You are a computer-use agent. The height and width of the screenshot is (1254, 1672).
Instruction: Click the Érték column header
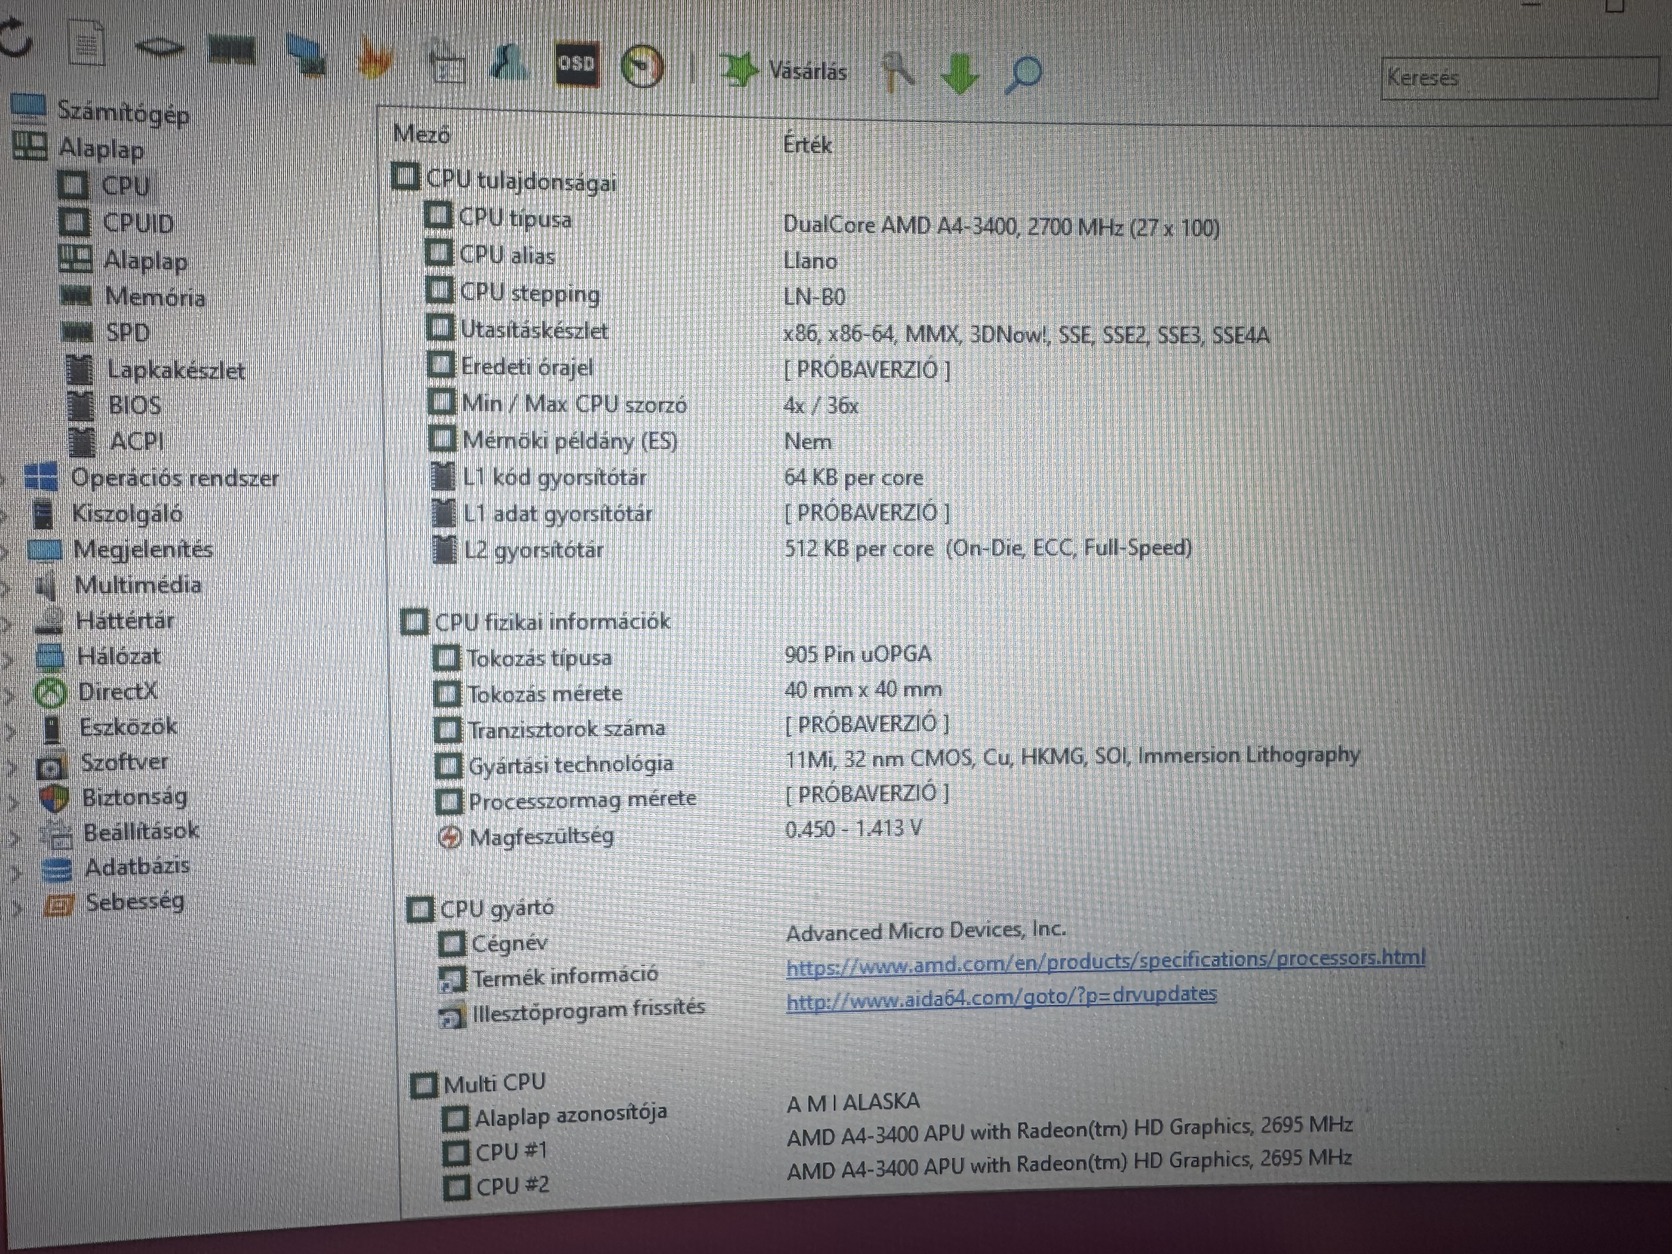coord(807,145)
